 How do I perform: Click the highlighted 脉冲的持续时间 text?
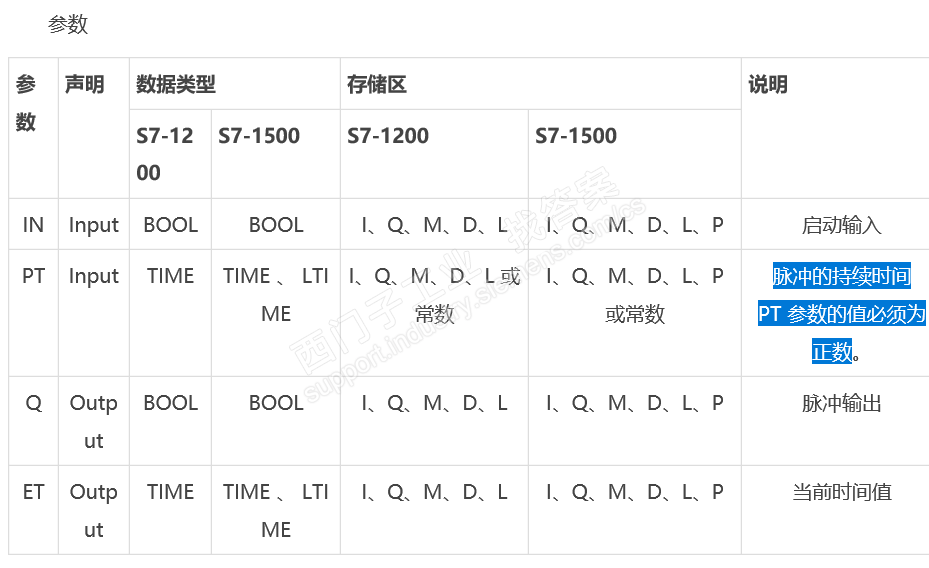coord(841,277)
